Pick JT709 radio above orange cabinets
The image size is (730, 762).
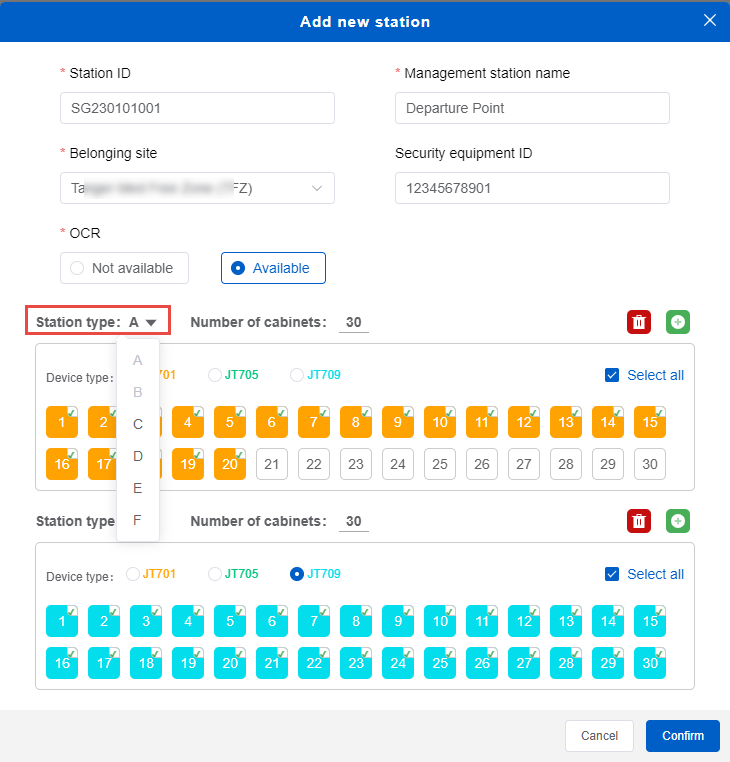(297, 376)
